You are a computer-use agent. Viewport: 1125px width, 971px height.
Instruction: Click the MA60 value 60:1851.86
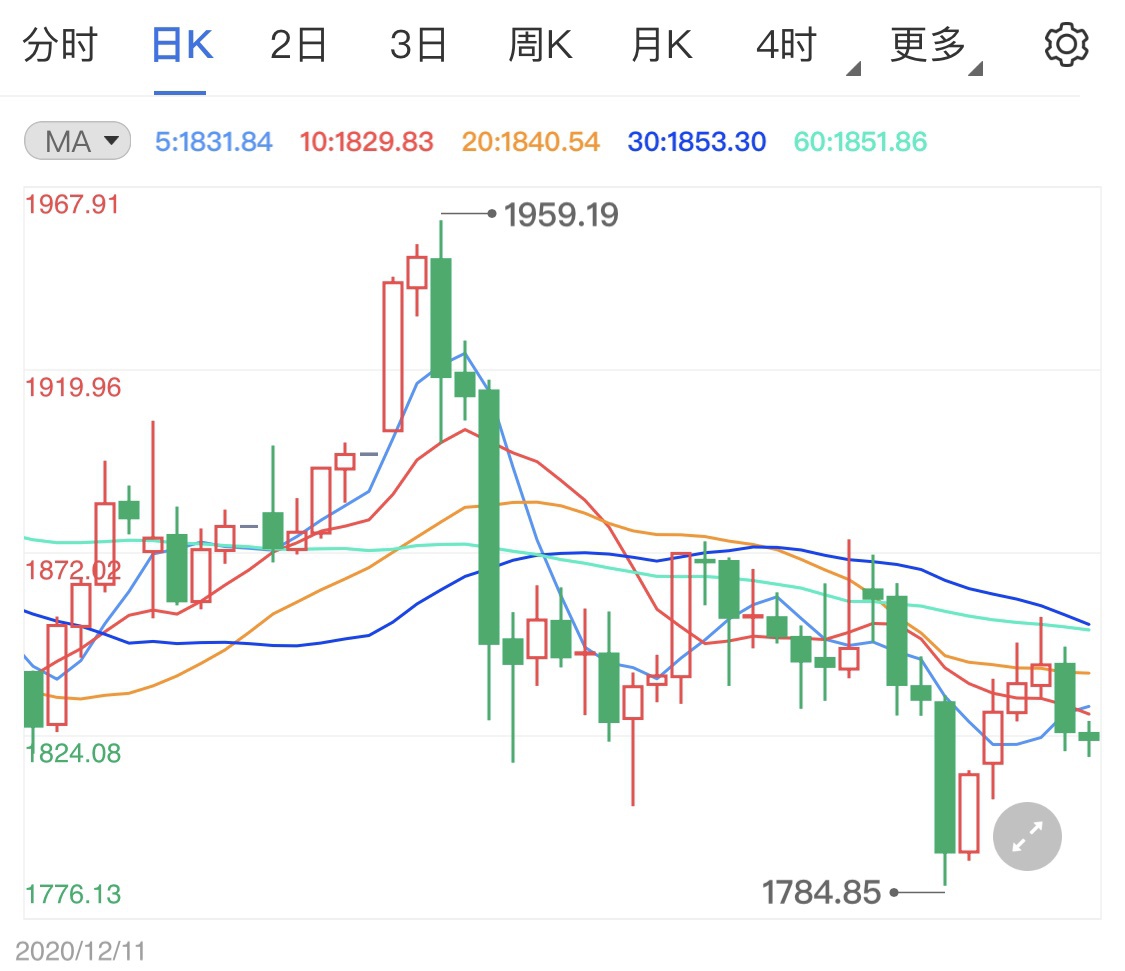click(x=860, y=141)
